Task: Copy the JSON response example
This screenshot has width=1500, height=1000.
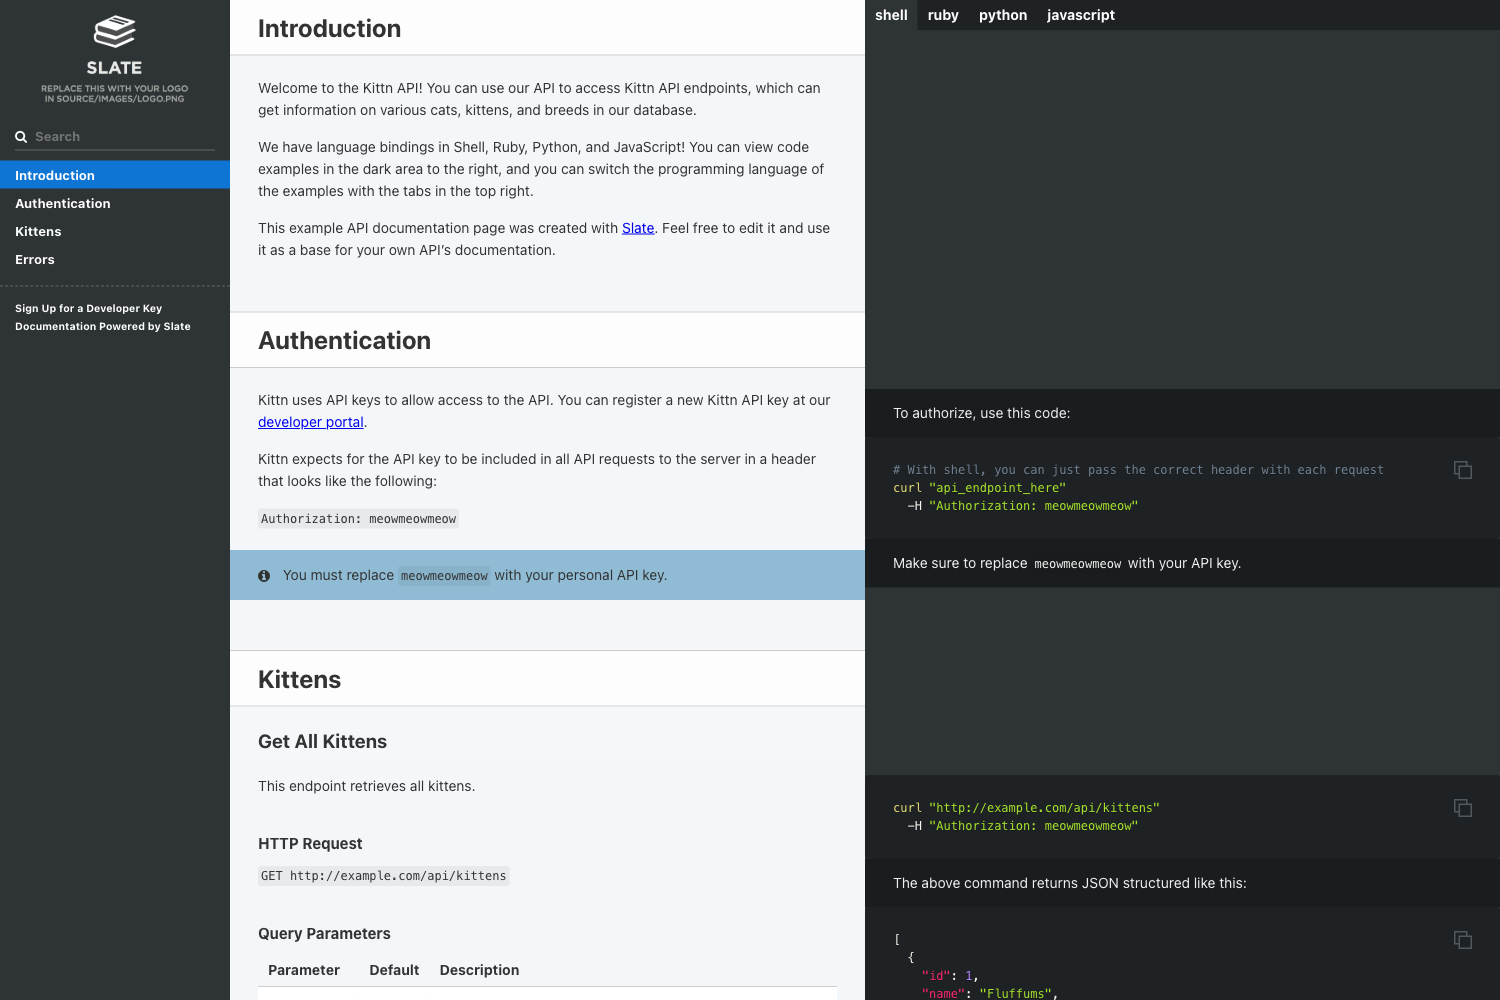Action: click(1462, 940)
